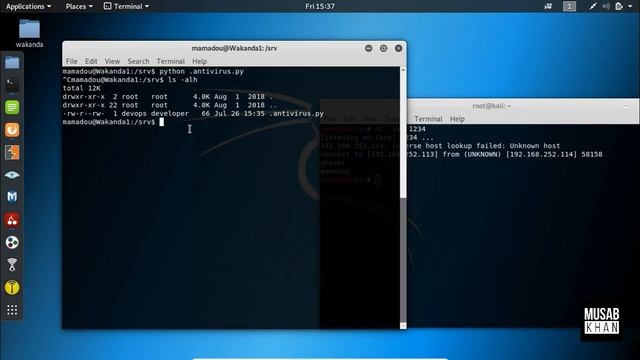Click the clock showing Fri 15:37
Screen dimensions: 640x360
(x=320, y=6)
